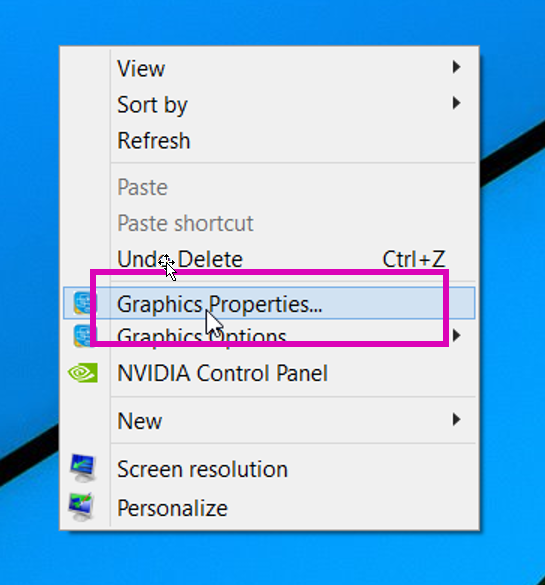
Task: Open the View menu entry
Action: pyautogui.click(x=269, y=68)
